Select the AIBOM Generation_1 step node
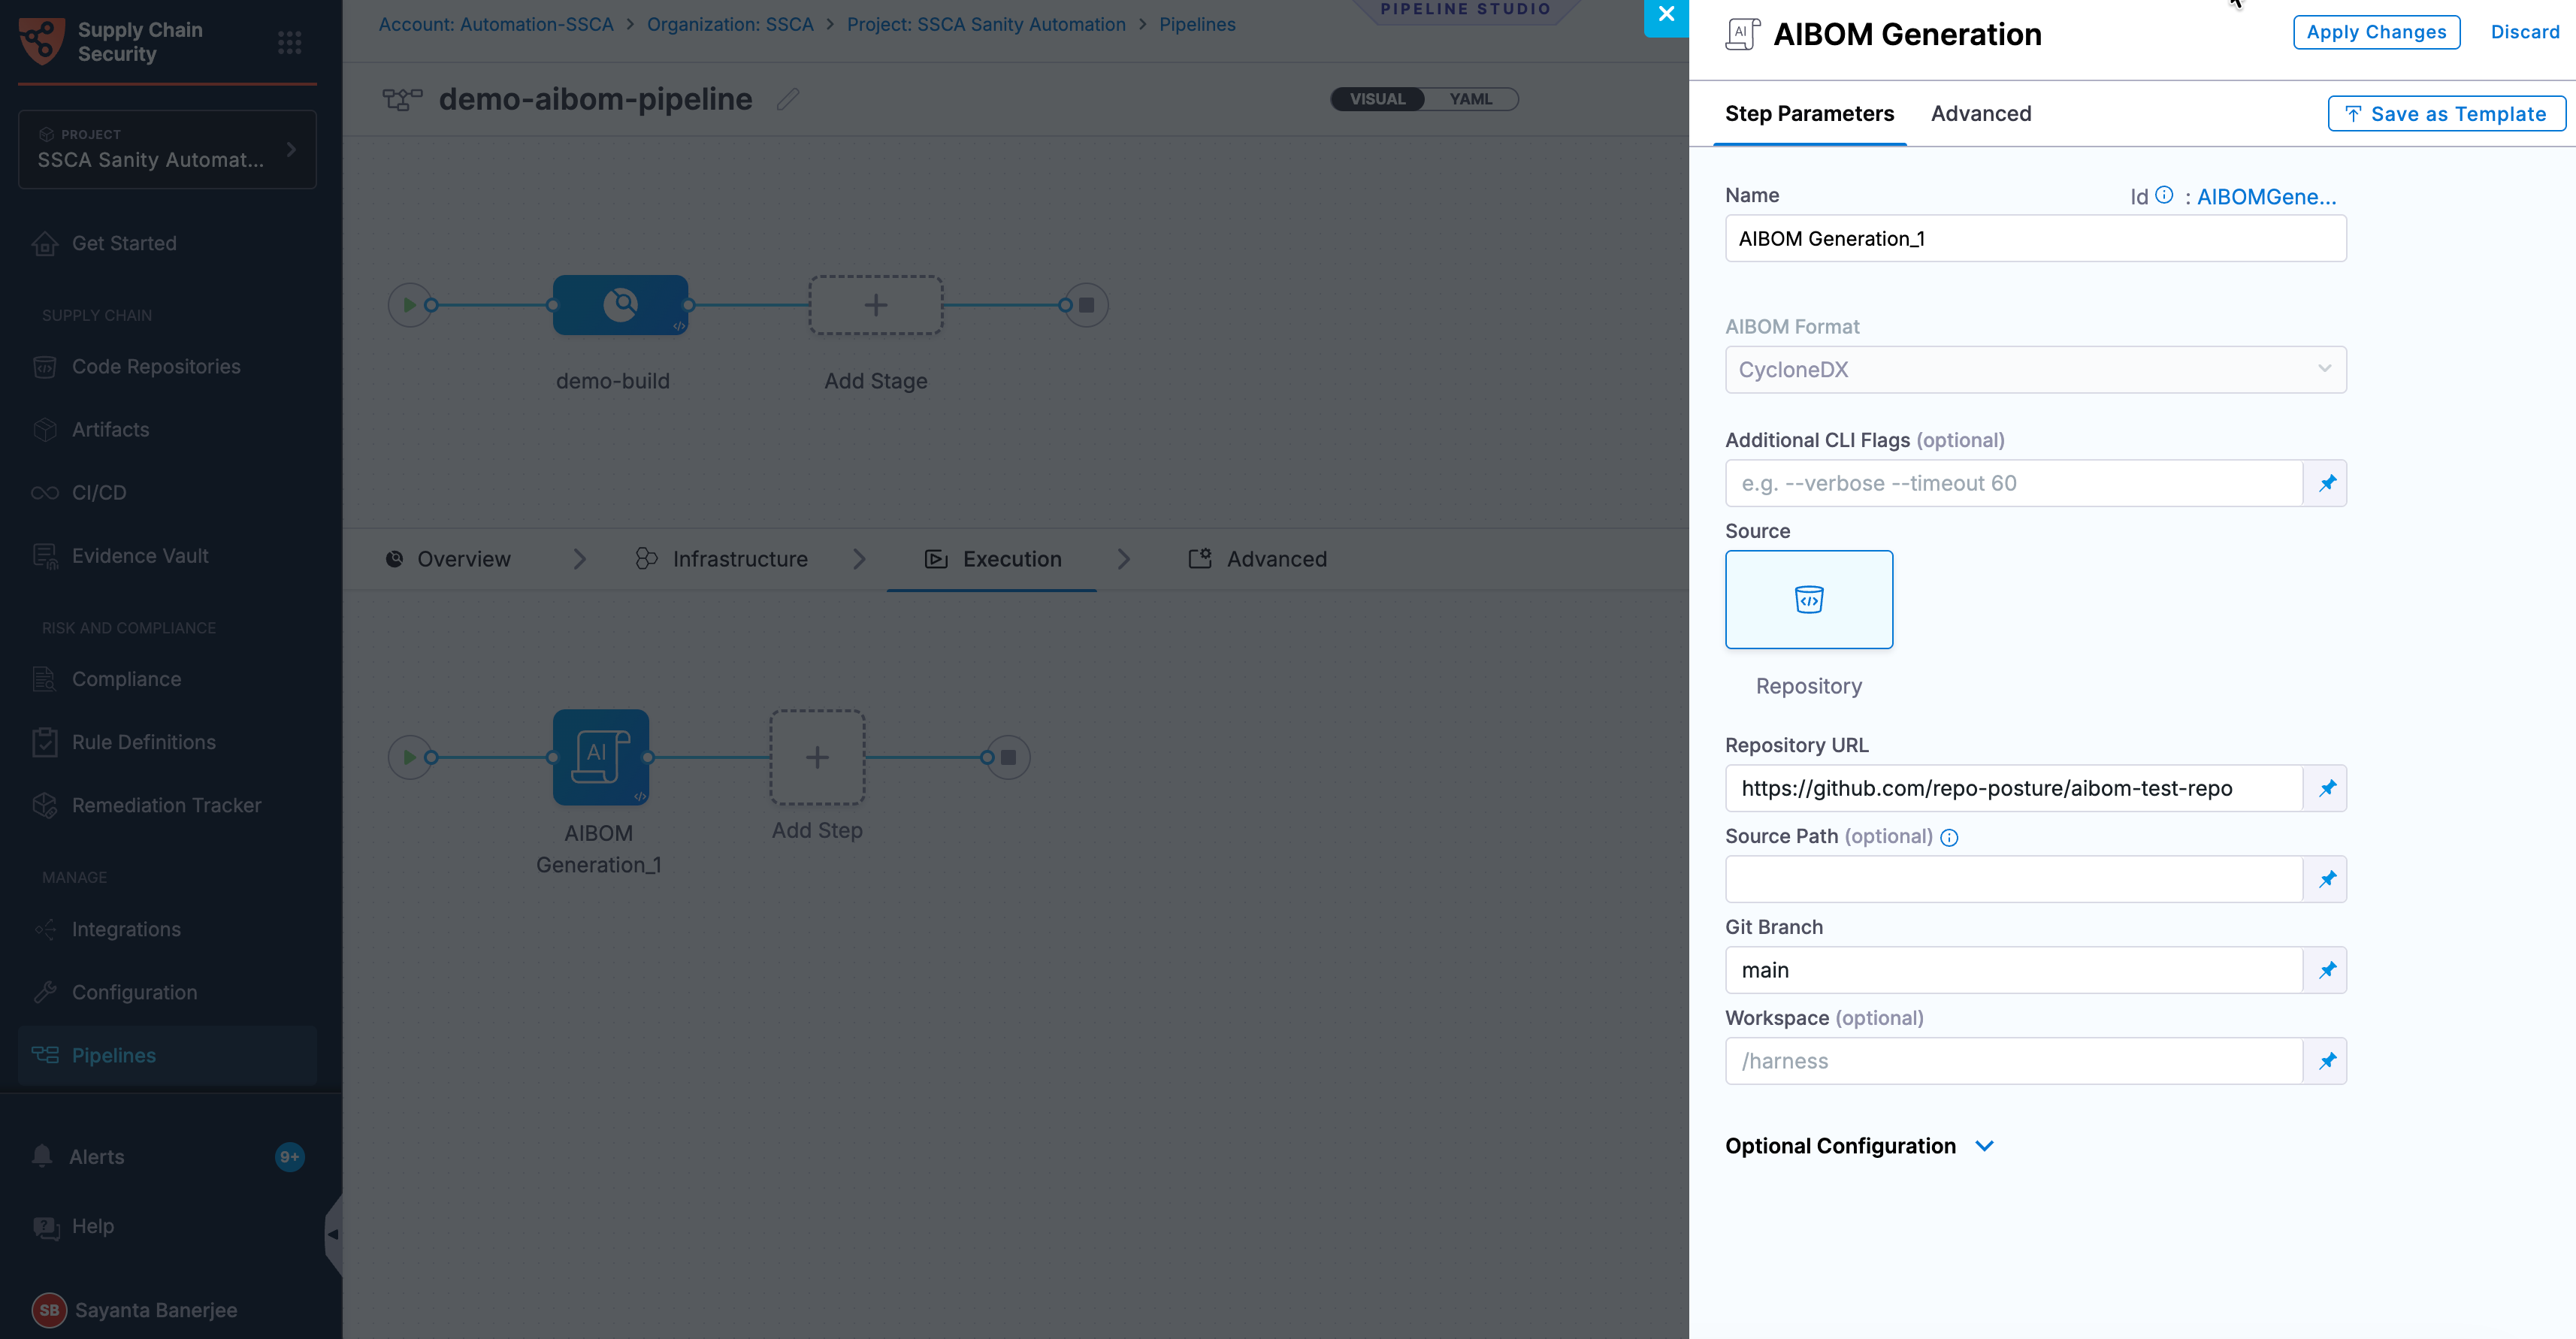This screenshot has width=2576, height=1339. click(600, 757)
